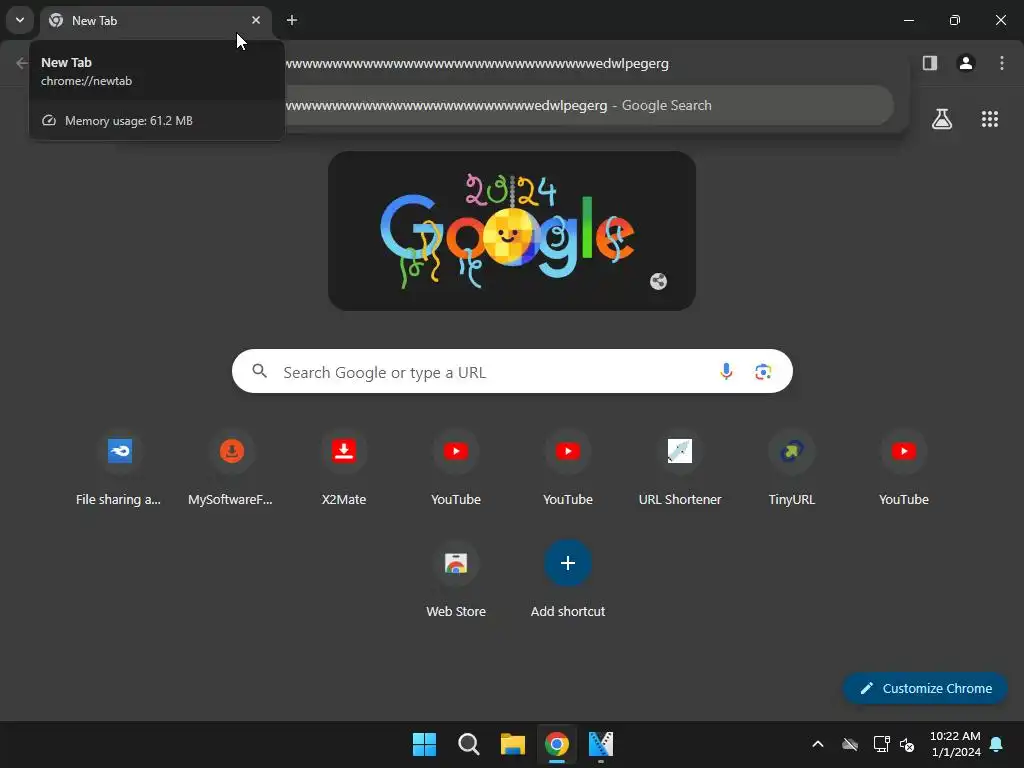This screenshot has height=768, width=1024.
Task: Open the tab search dropdown arrow
Action: 20,20
